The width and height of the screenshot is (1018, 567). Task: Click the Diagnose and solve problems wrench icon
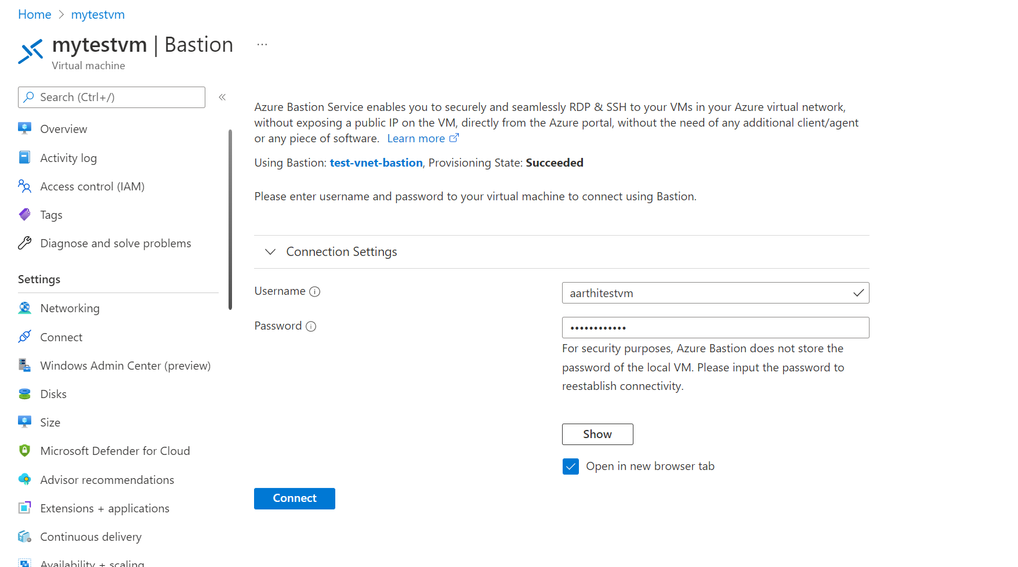click(x=25, y=243)
